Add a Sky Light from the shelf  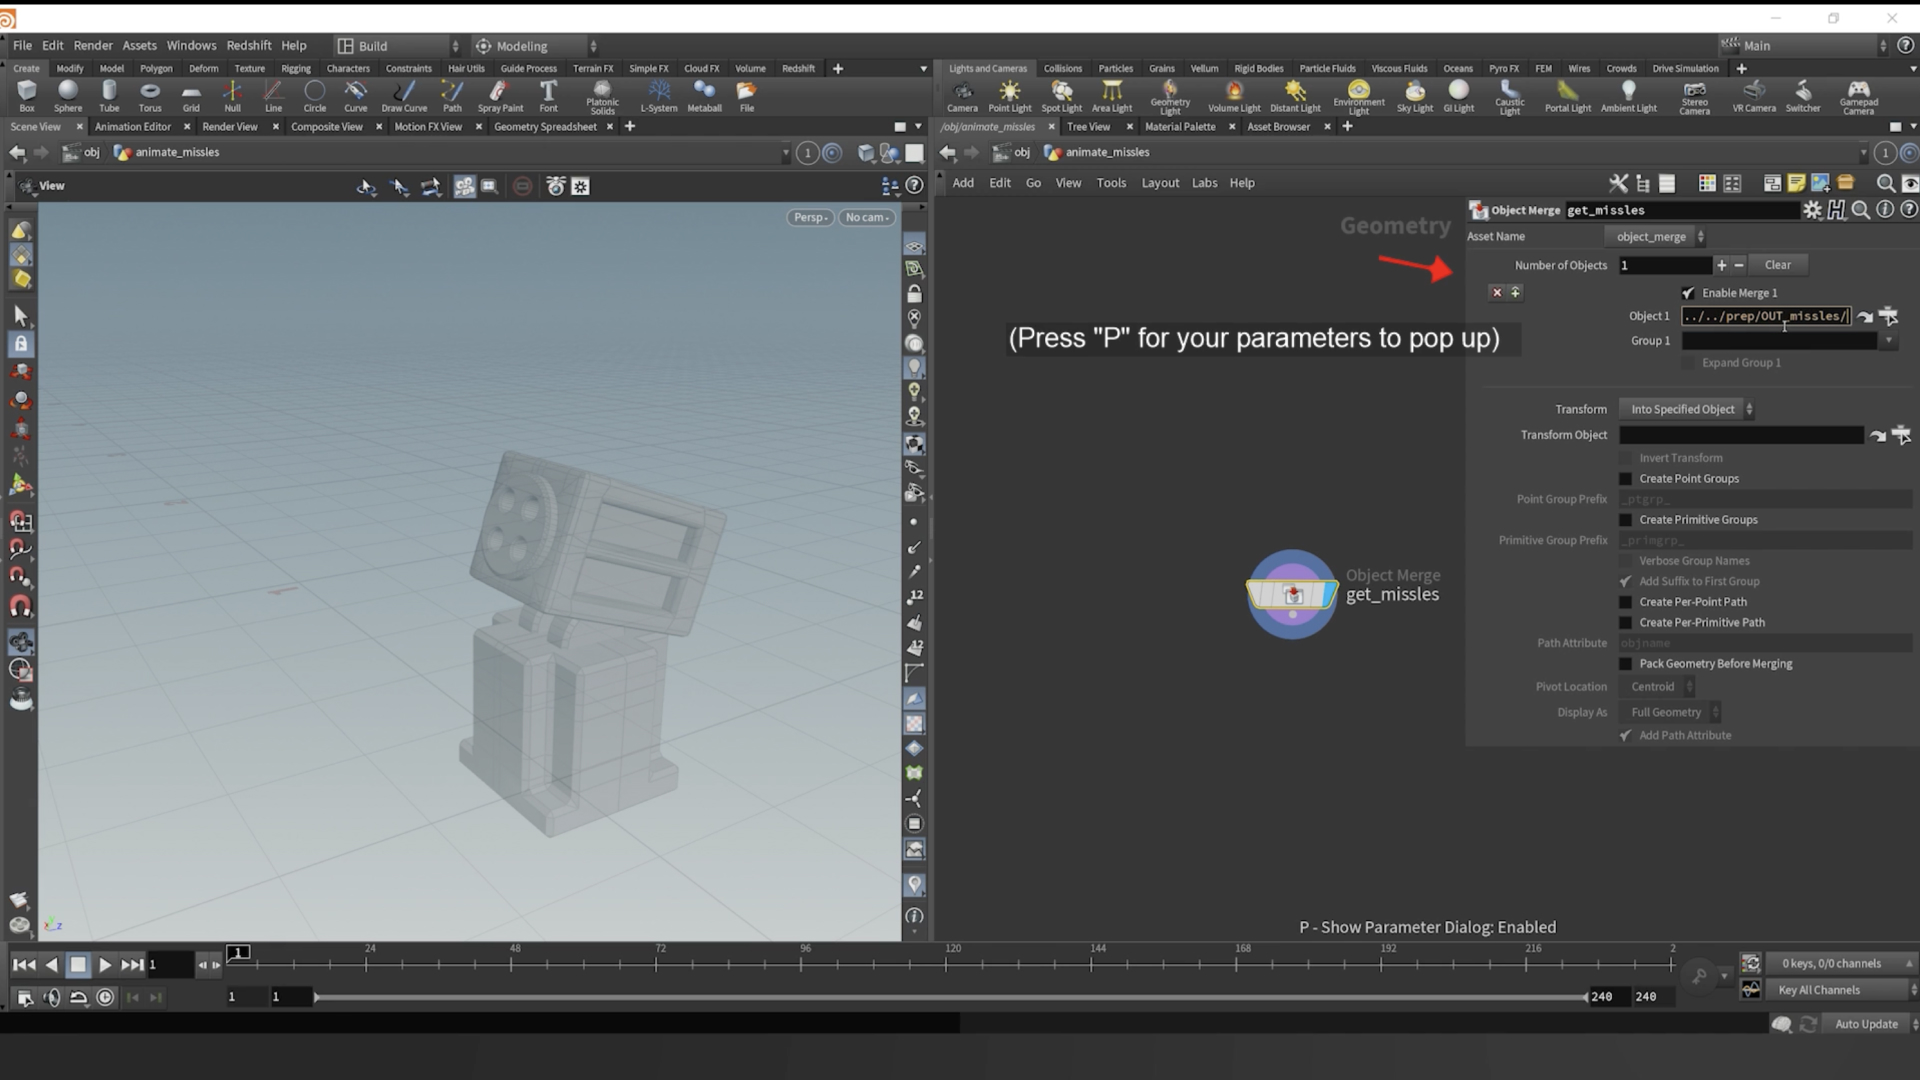click(1414, 96)
